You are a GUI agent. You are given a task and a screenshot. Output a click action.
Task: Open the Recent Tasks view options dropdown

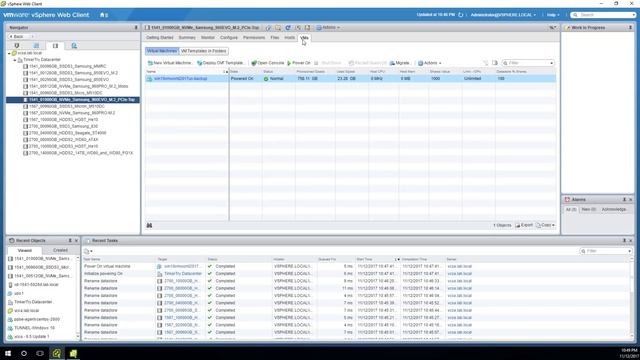coord(88,251)
